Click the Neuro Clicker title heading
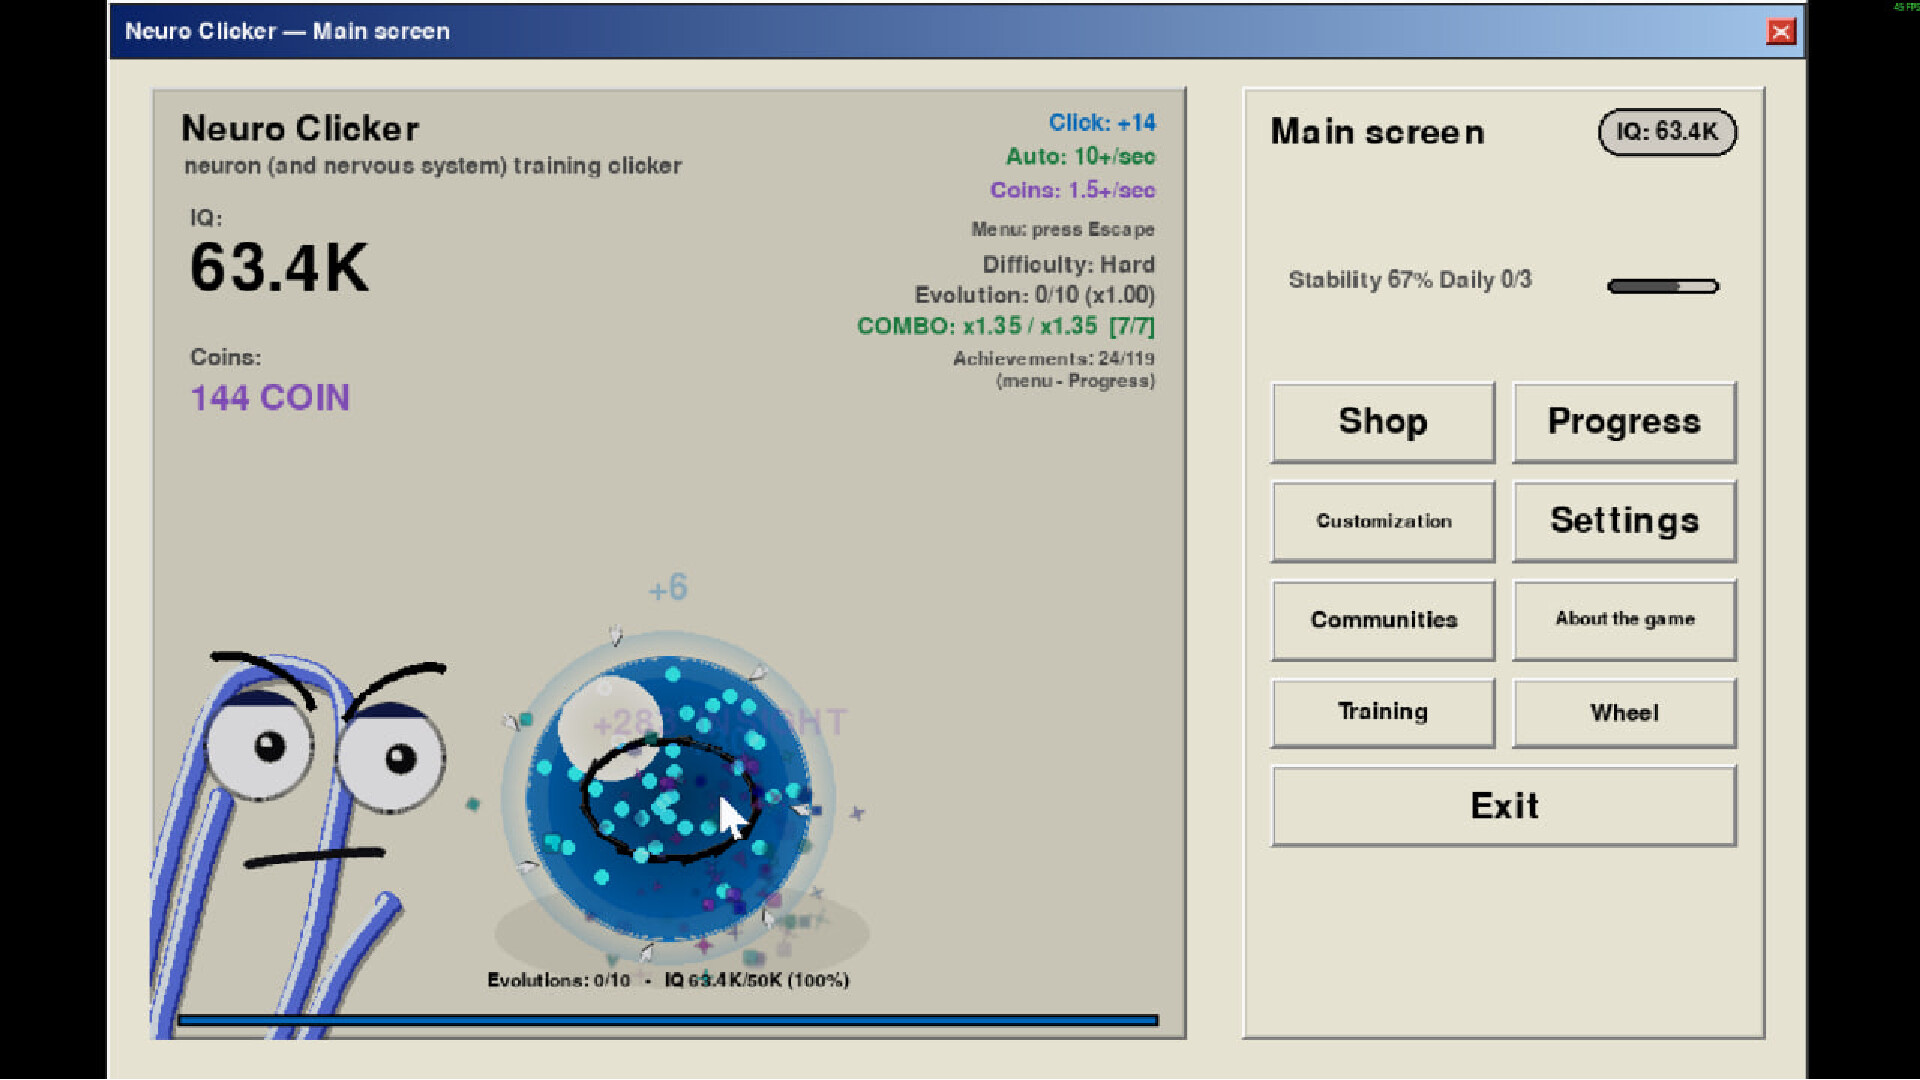The image size is (1920, 1080). 300,128
